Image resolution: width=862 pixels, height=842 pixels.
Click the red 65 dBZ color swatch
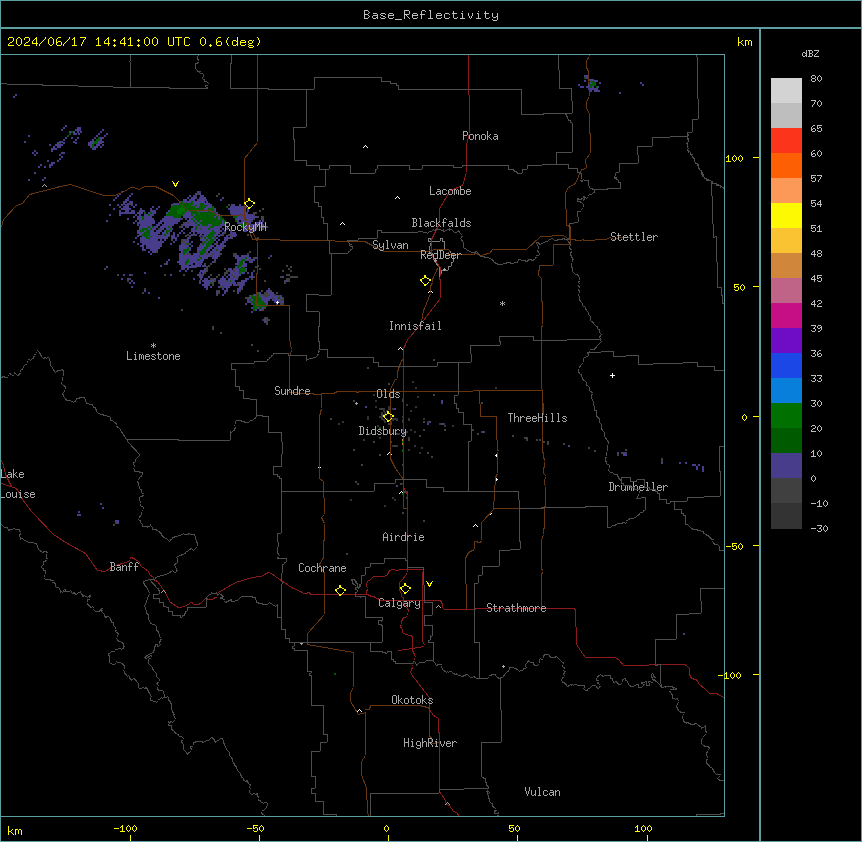786,140
